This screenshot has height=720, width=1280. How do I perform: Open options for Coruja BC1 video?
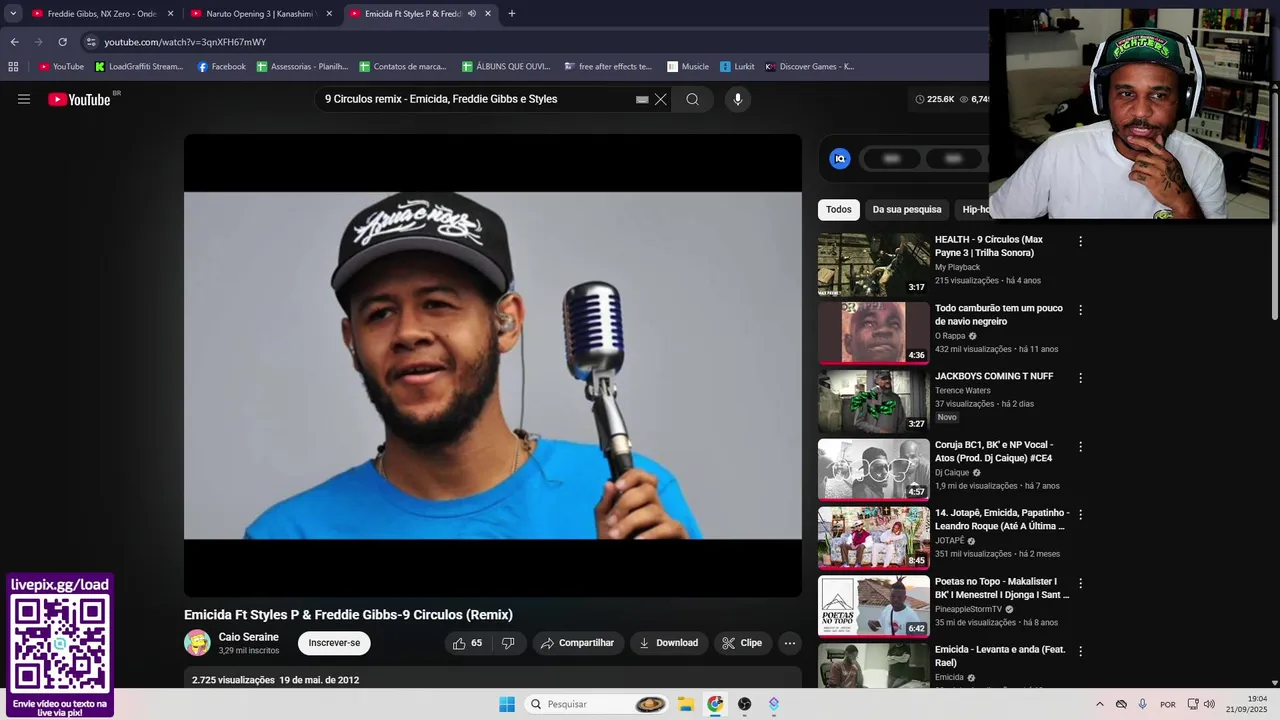click(x=1080, y=447)
